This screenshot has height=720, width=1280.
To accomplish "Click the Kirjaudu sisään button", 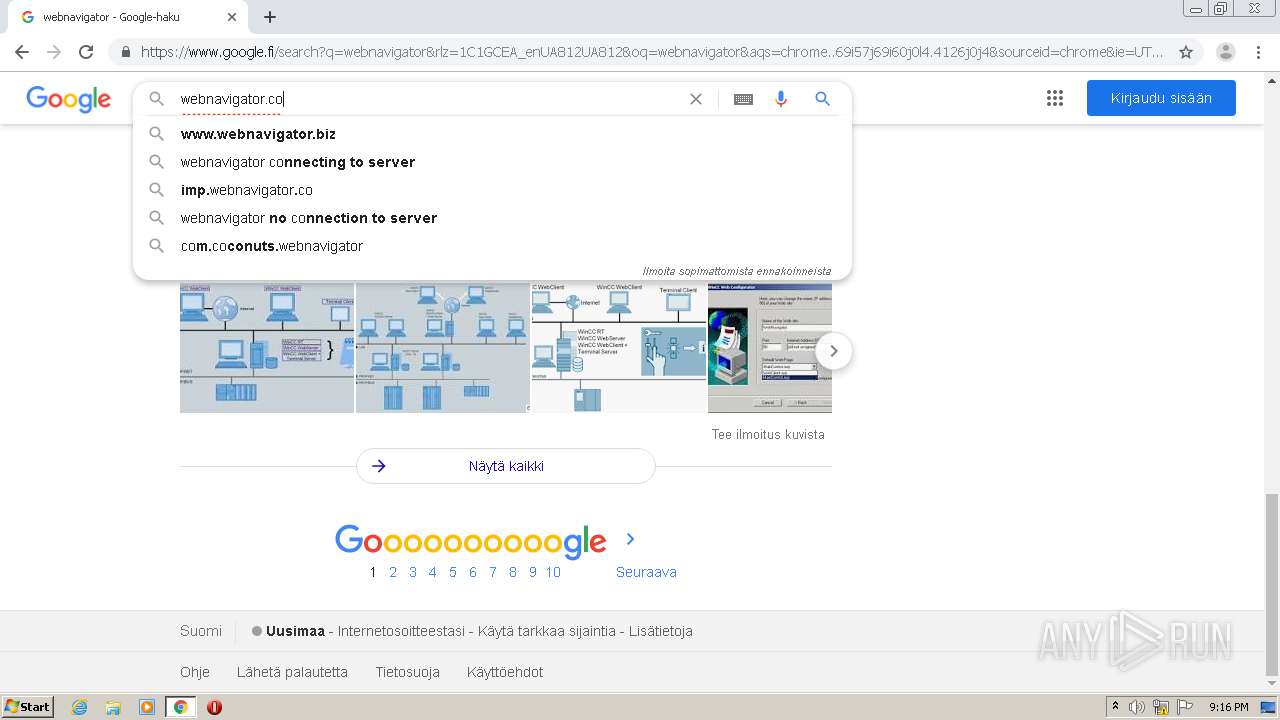I will point(1161,98).
